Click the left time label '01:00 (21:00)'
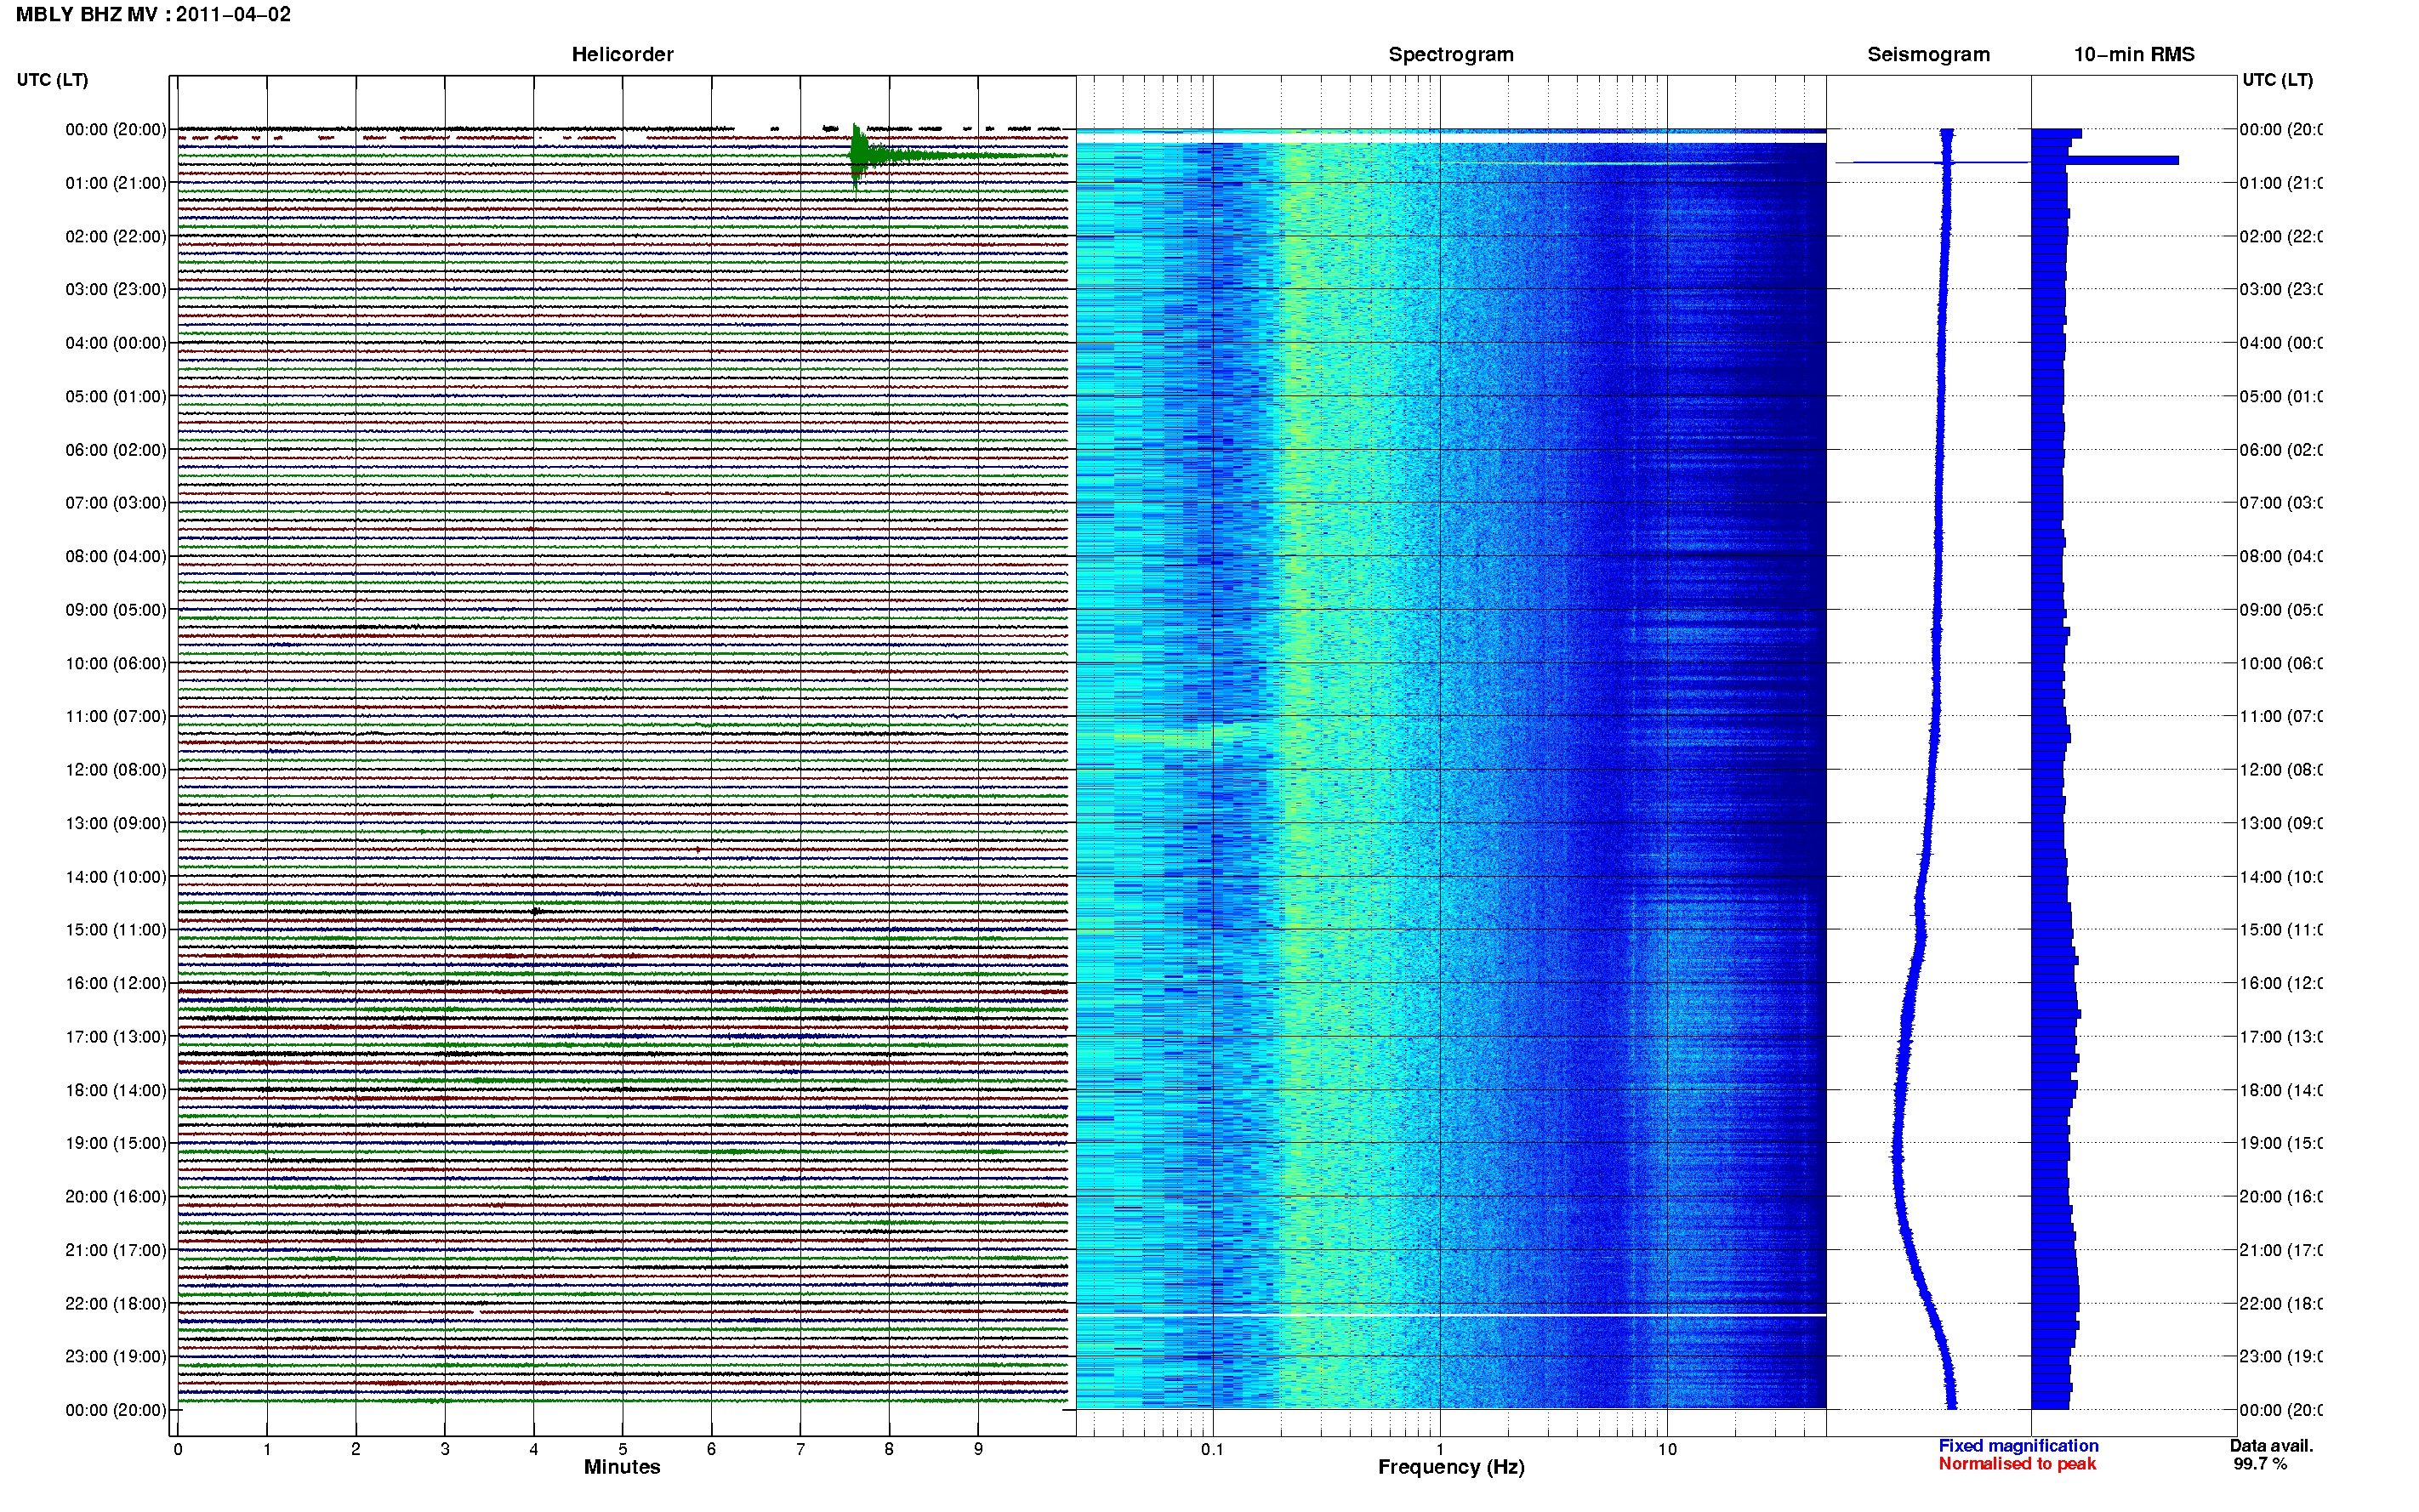The height and width of the screenshot is (1512, 2419). [116, 183]
